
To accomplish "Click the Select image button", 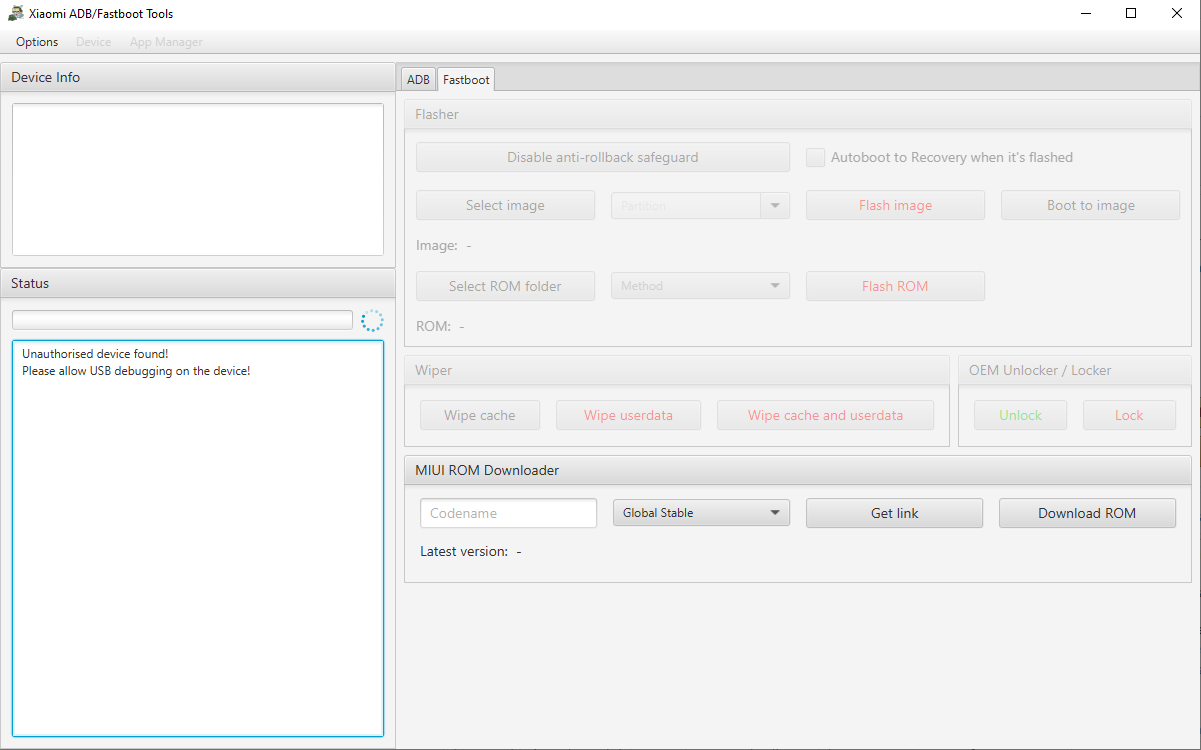I will click(505, 205).
